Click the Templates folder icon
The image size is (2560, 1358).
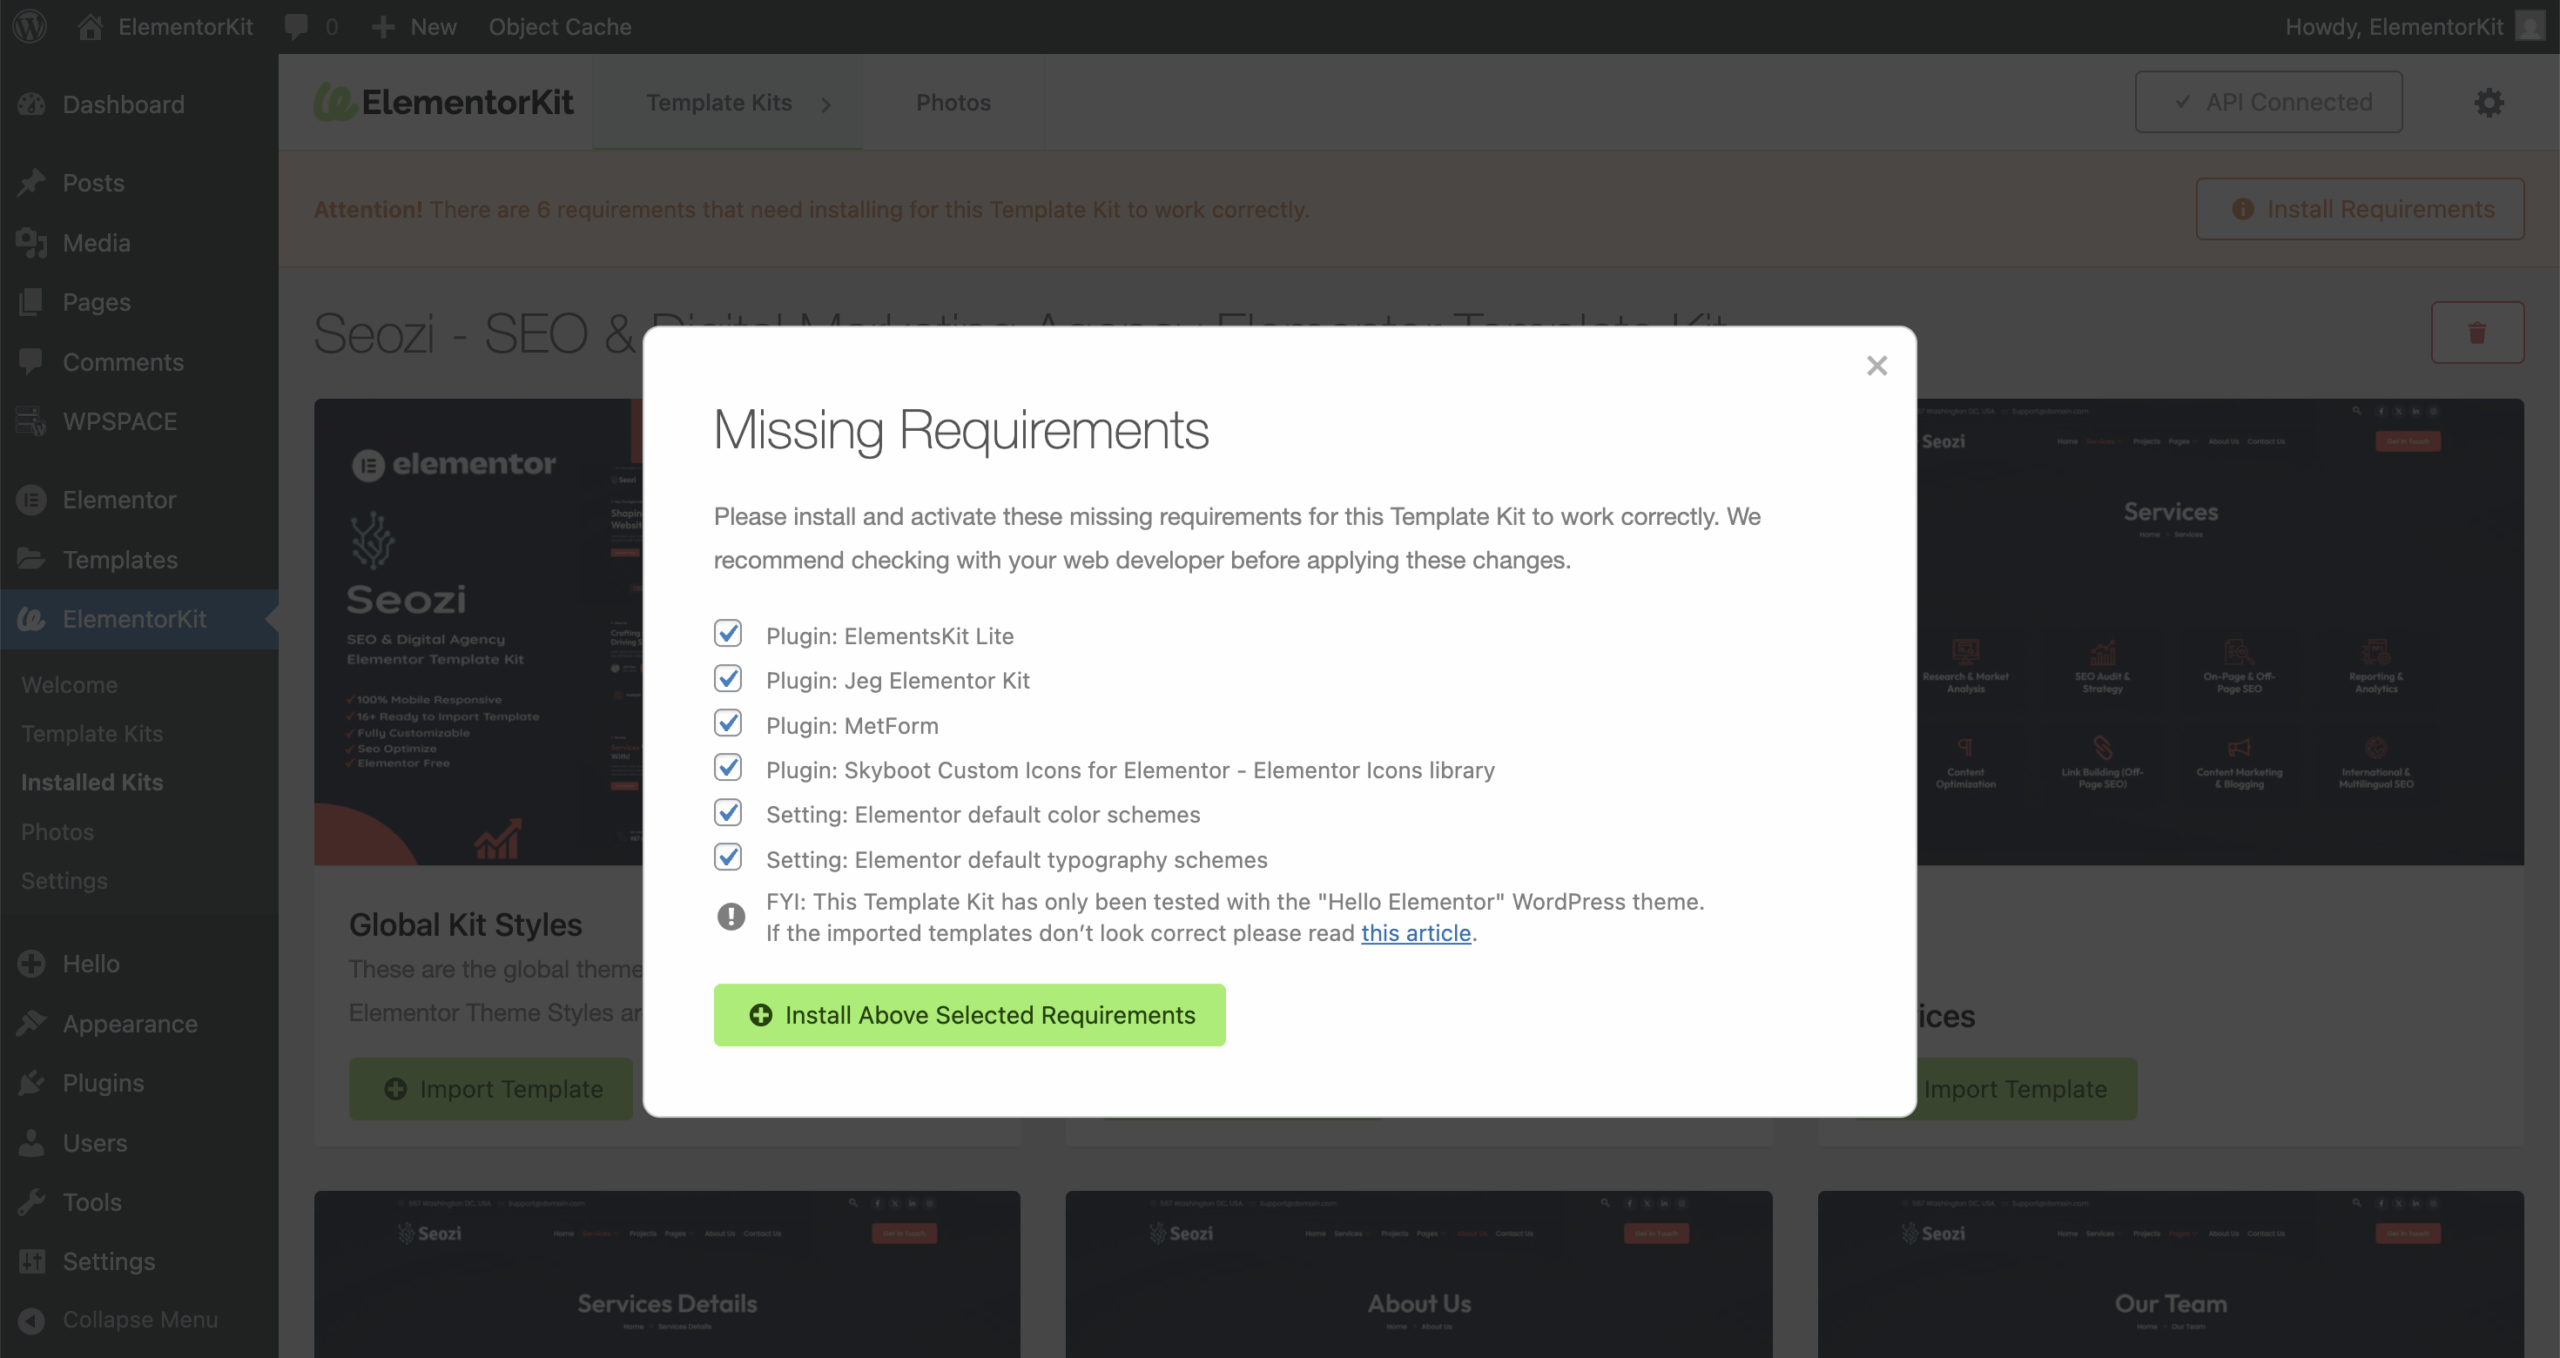coord(31,559)
